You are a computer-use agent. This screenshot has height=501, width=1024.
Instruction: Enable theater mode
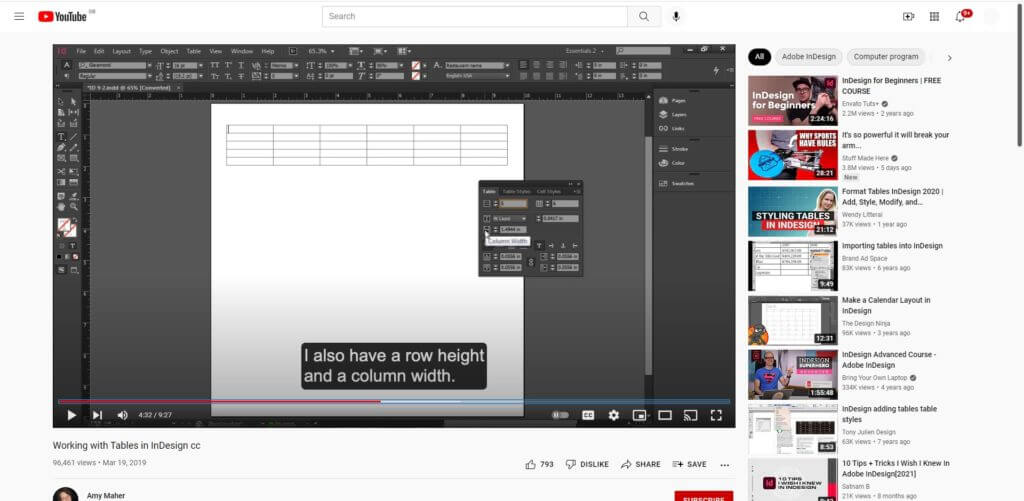coord(665,415)
